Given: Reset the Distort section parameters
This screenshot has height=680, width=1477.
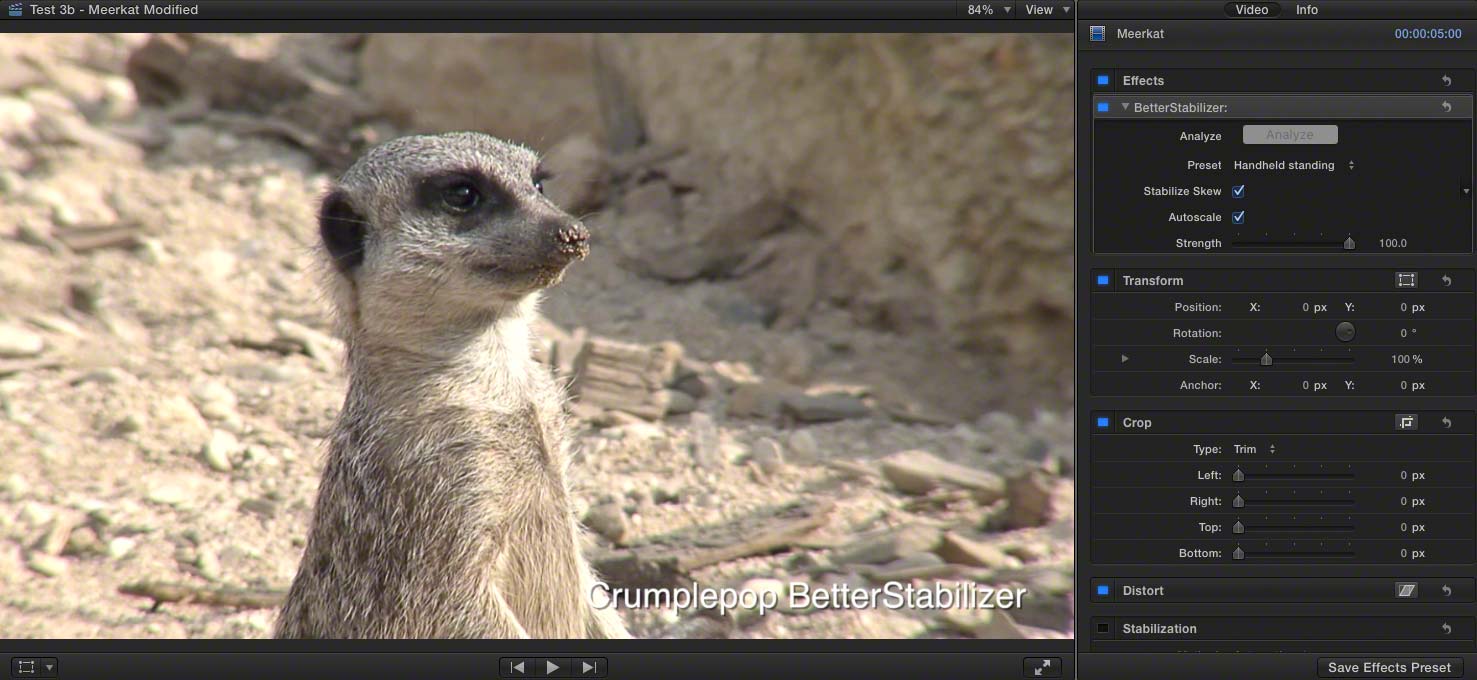Looking at the screenshot, I should [x=1446, y=591].
